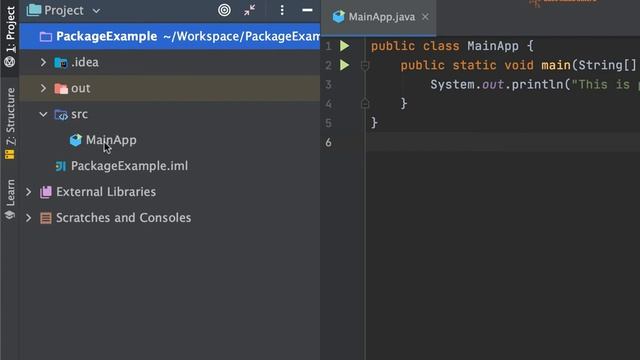Screen dimensions: 640x360
Task: Click line number 5 in gutter
Action: point(329,123)
